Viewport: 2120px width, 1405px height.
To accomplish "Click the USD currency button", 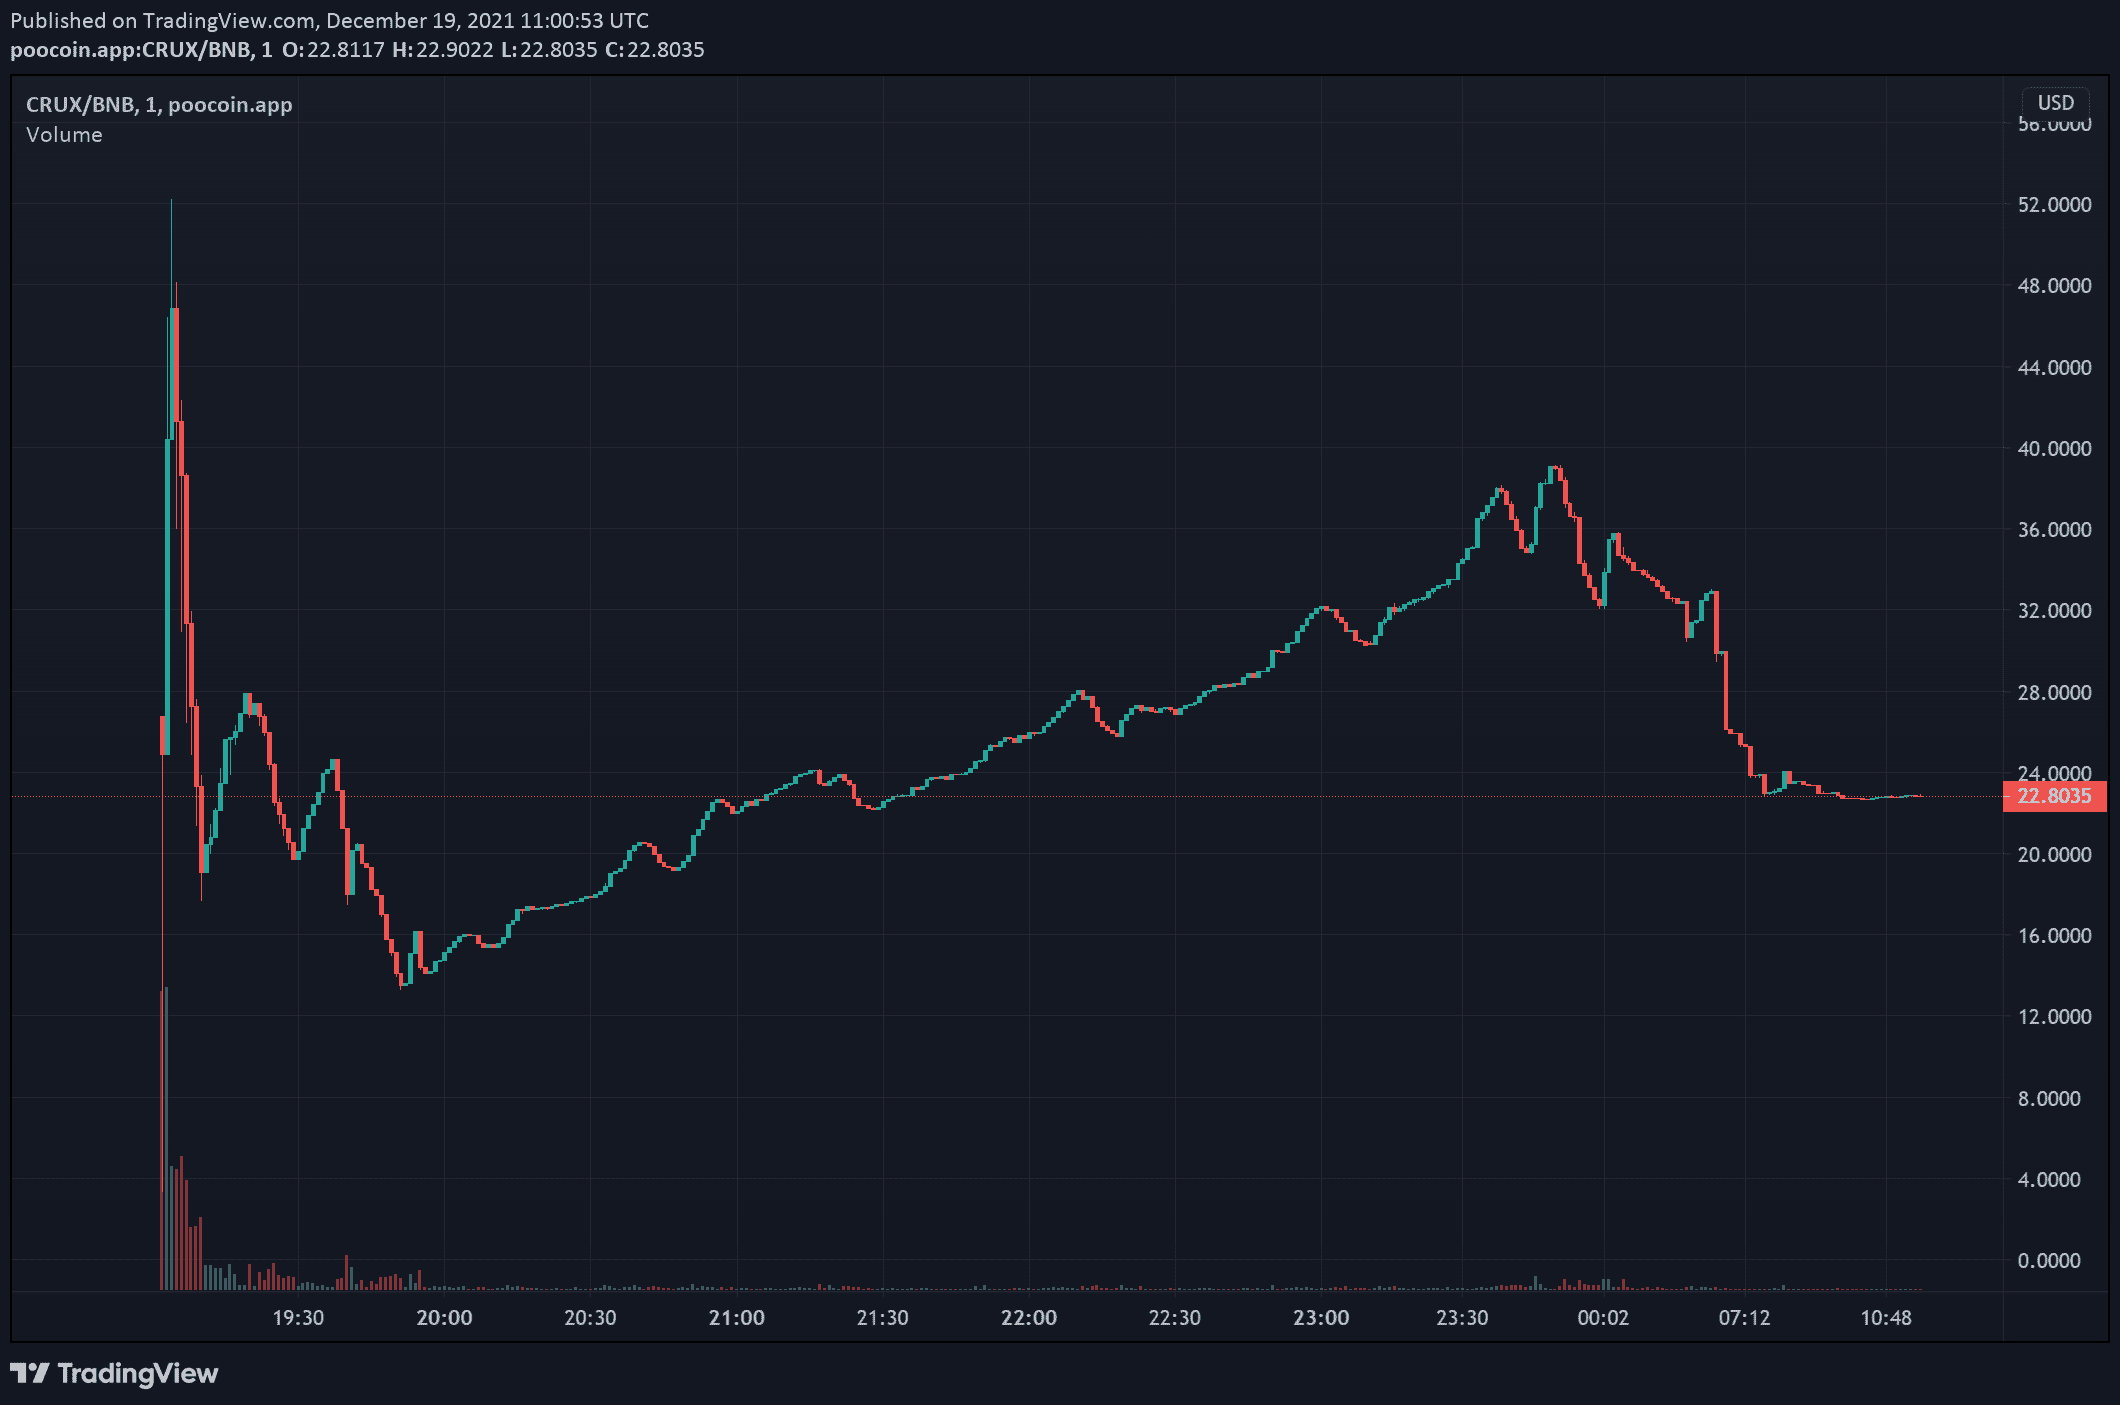I will tap(2056, 103).
